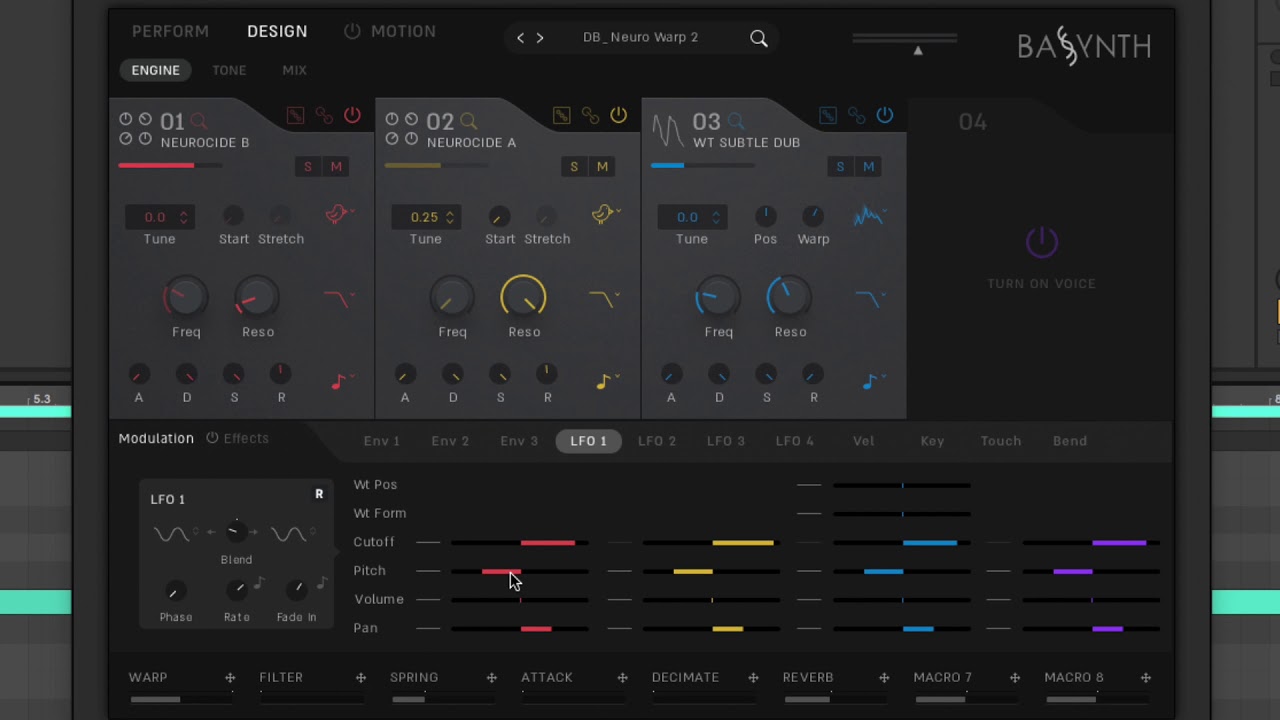Power off voice 02 Neurocide A

click(618, 115)
